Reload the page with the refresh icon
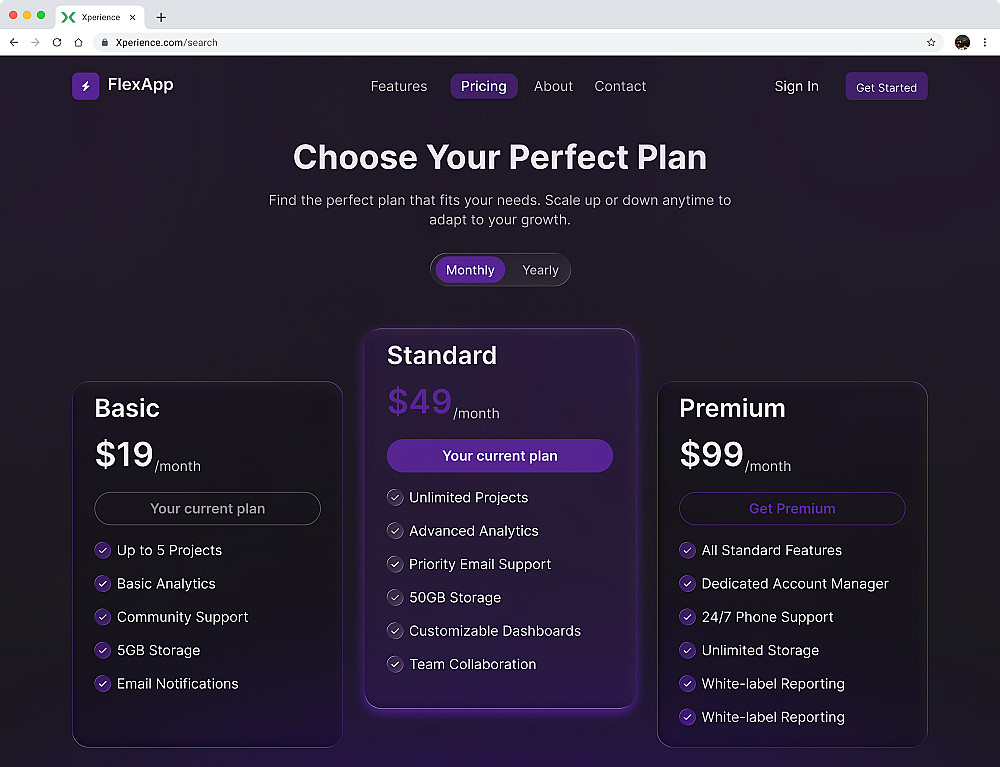Screen dimensions: 1000x767 click(x=57, y=43)
